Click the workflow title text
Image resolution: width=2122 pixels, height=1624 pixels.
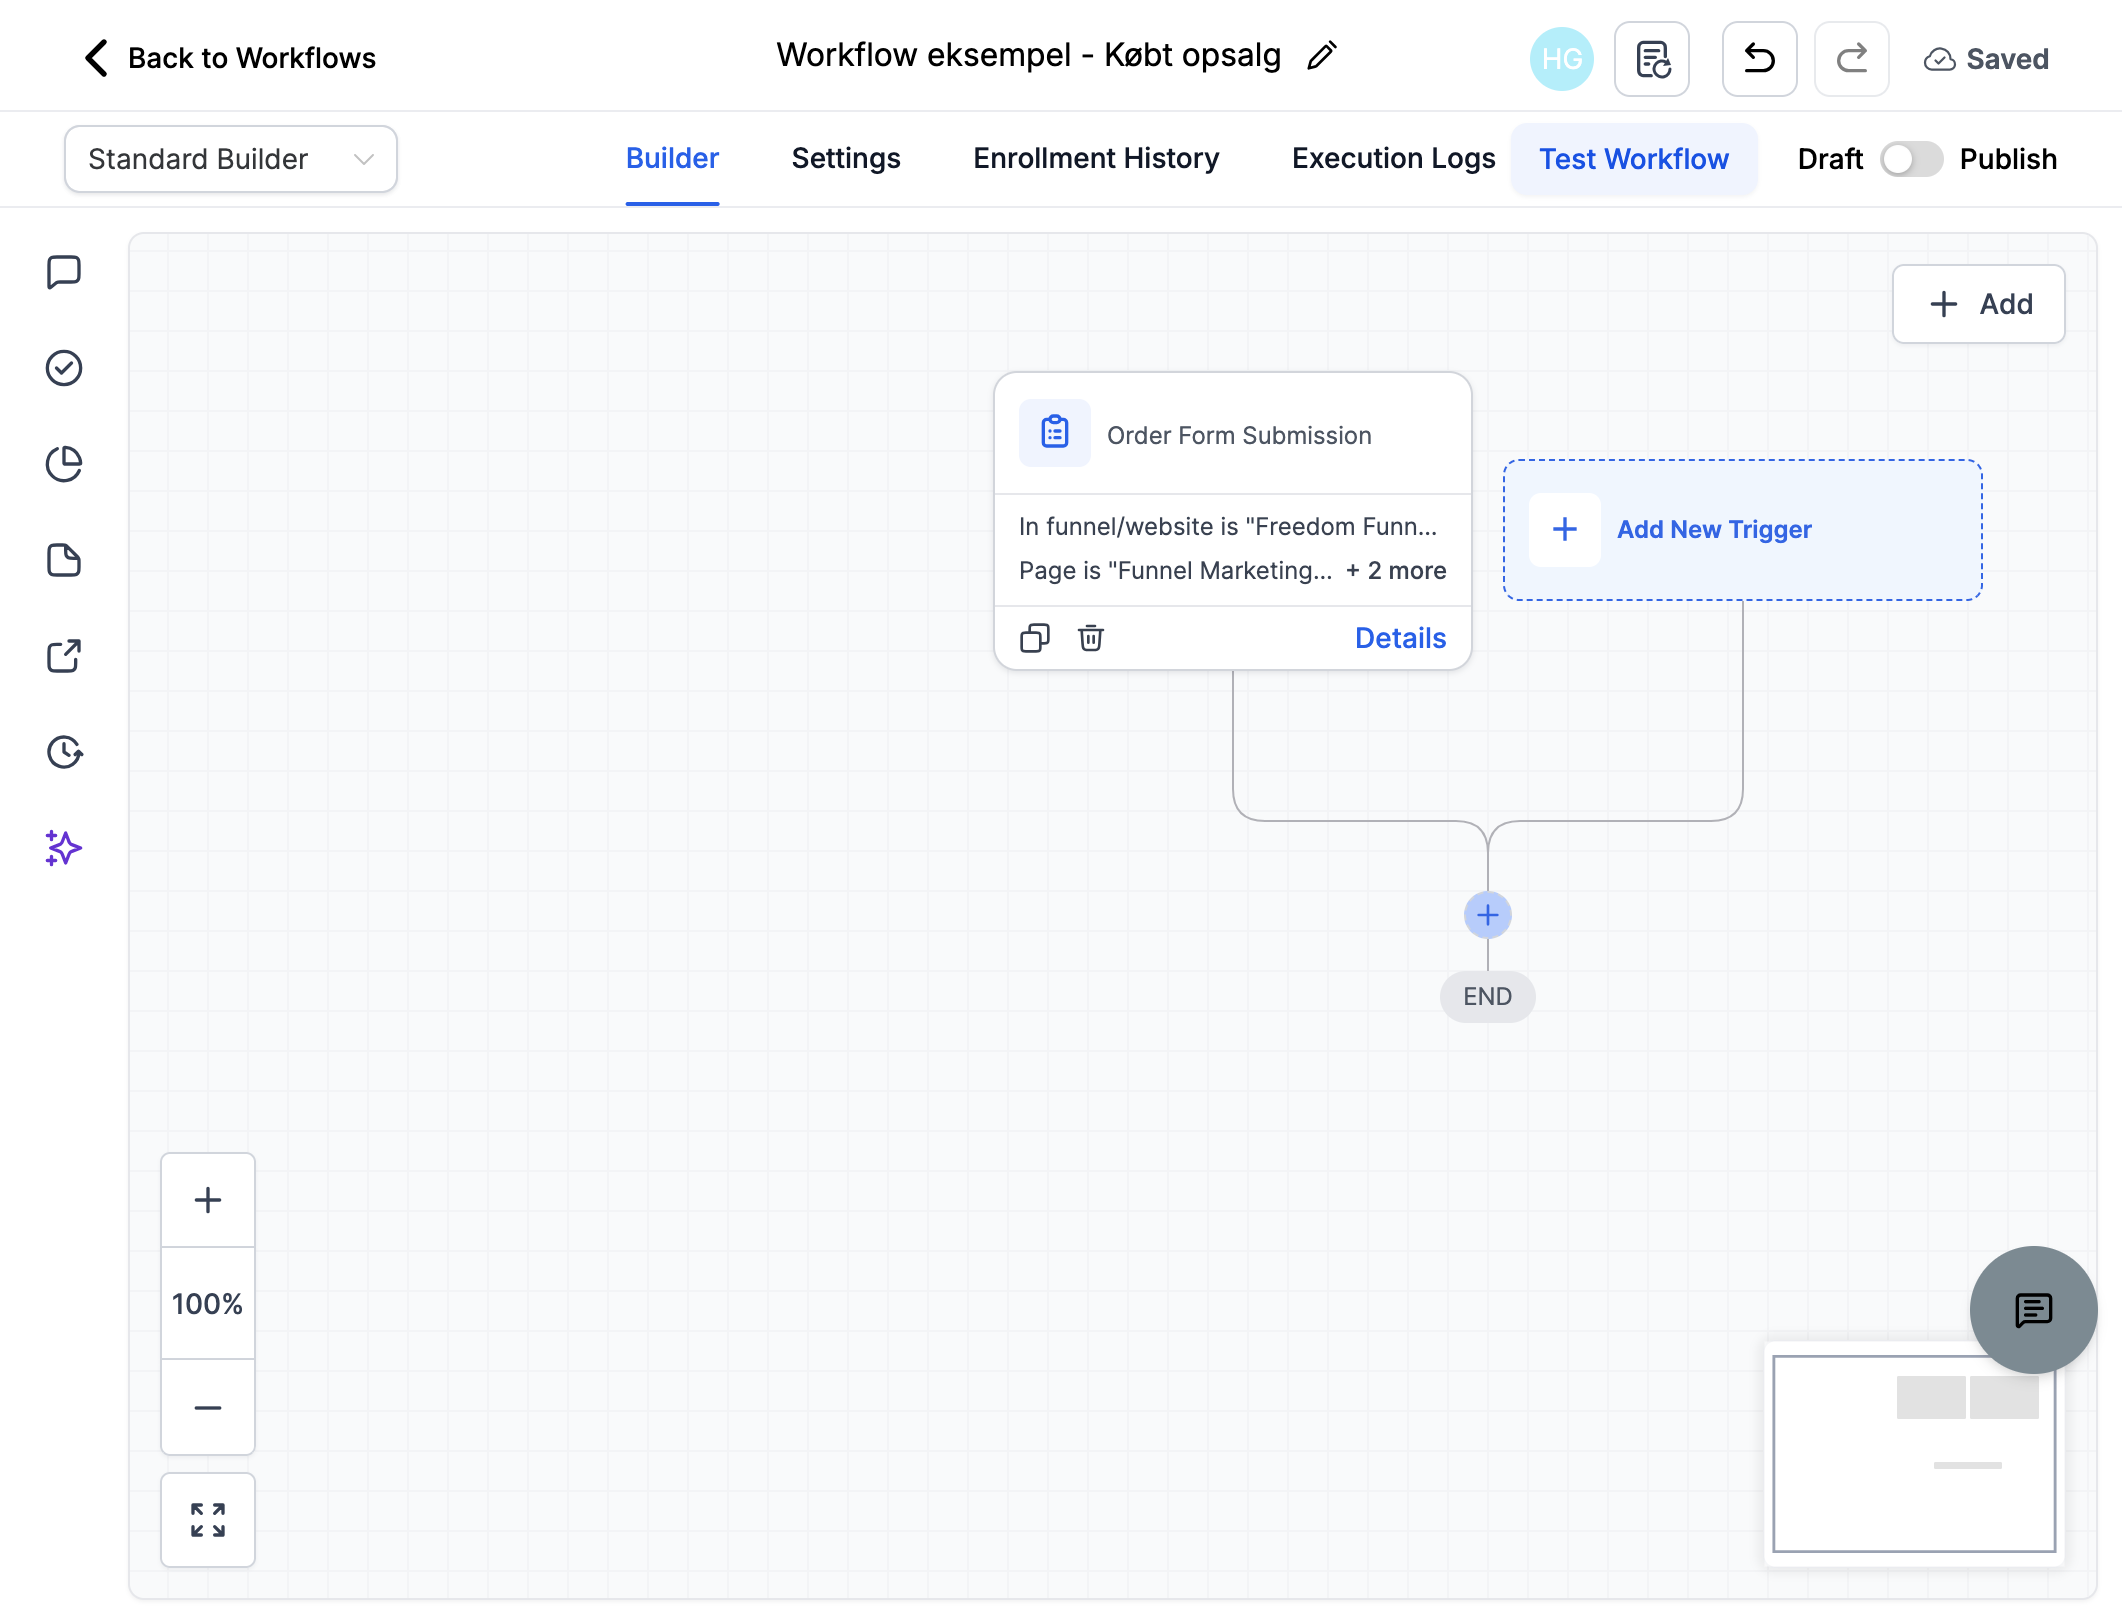coord(1028,55)
